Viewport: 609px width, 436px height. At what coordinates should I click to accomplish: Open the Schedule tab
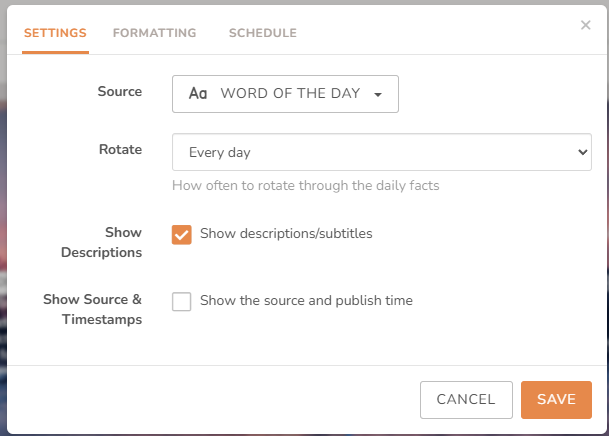click(x=262, y=33)
